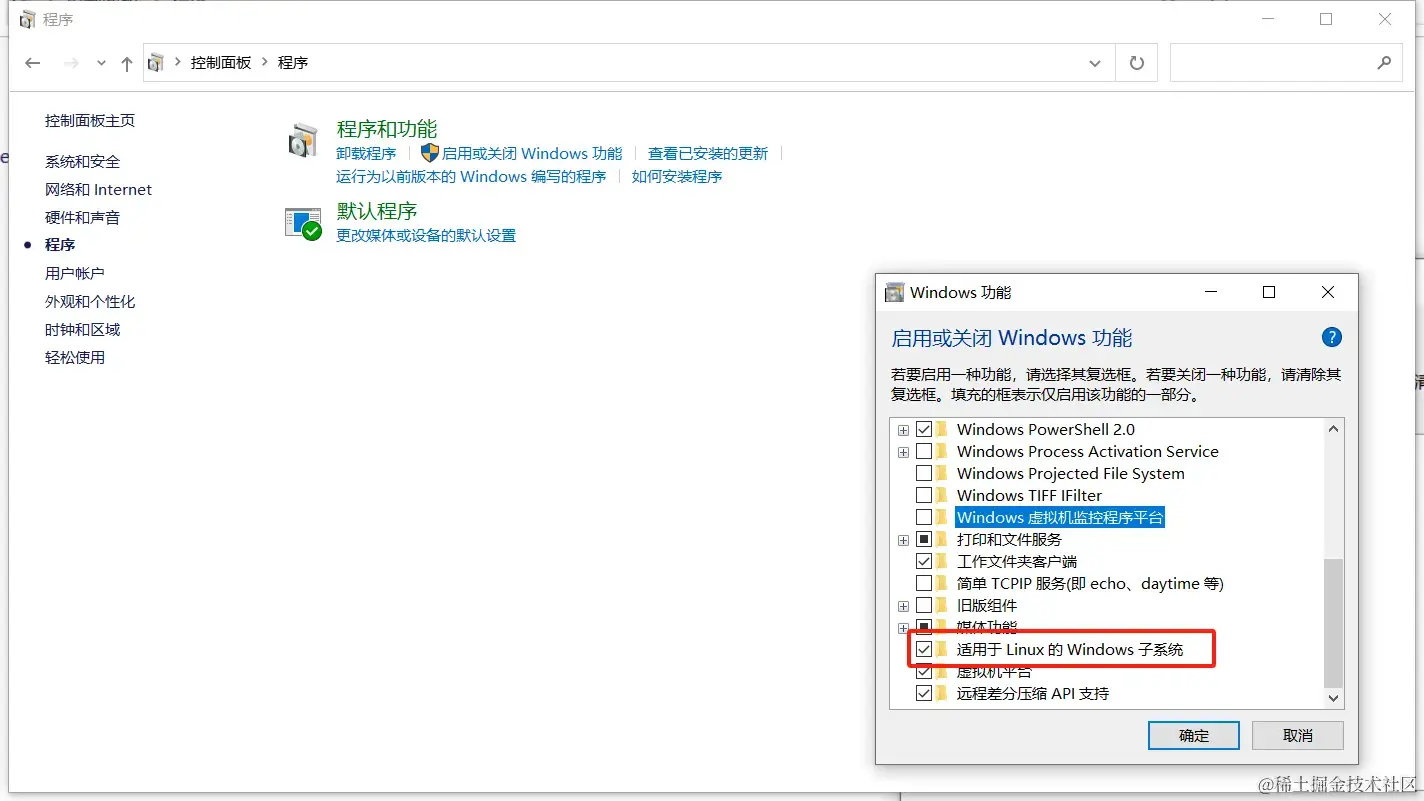Click the Programs and Features icon
Screen dimensions: 1424x801
(303, 141)
